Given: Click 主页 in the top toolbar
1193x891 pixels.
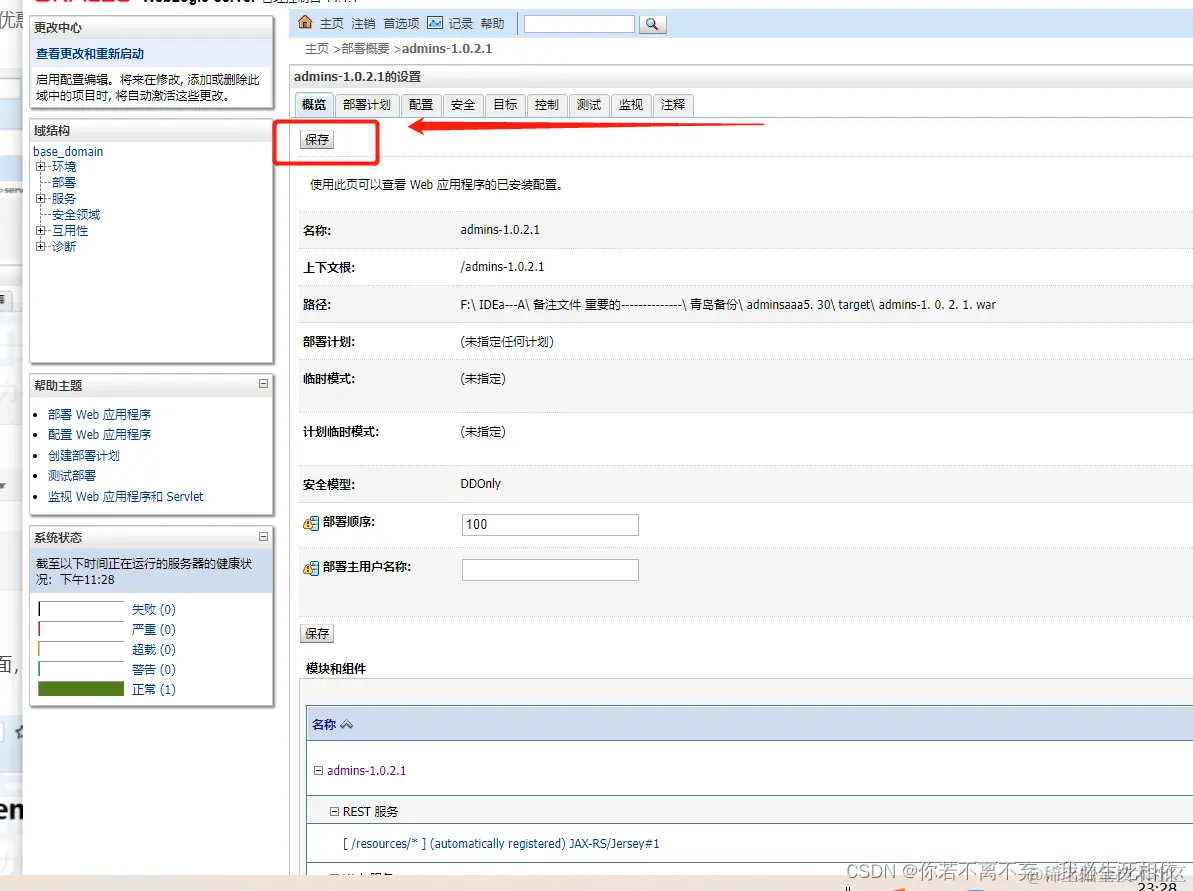Looking at the screenshot, I should tap(331, 24).
